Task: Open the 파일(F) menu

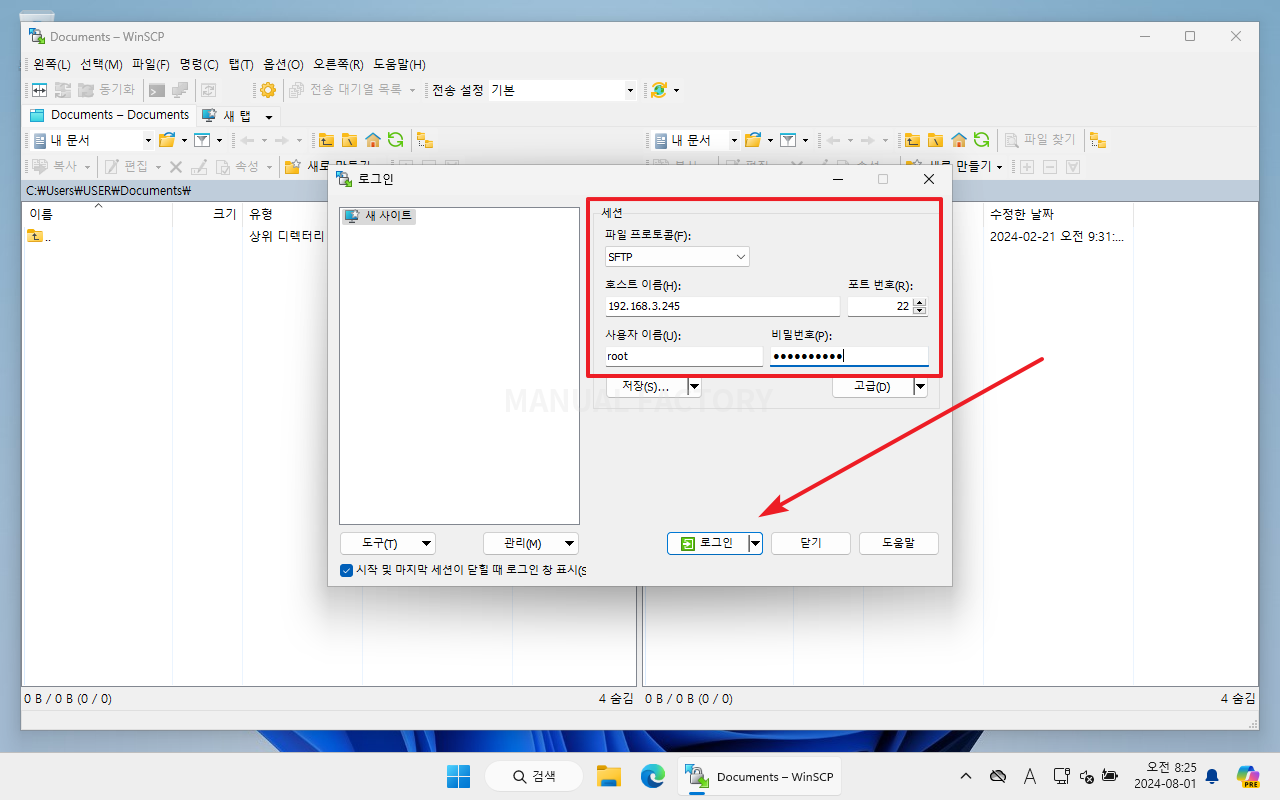Action: pos(151,64)
